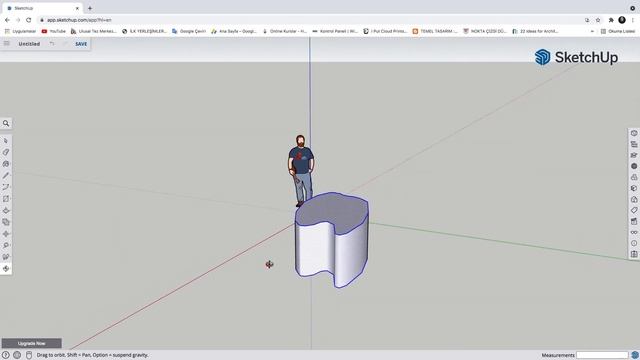This screenshot has height=360, width=640.
Task: Open the TEMEL TASARIM bookmark
Action: coord(435,31)
